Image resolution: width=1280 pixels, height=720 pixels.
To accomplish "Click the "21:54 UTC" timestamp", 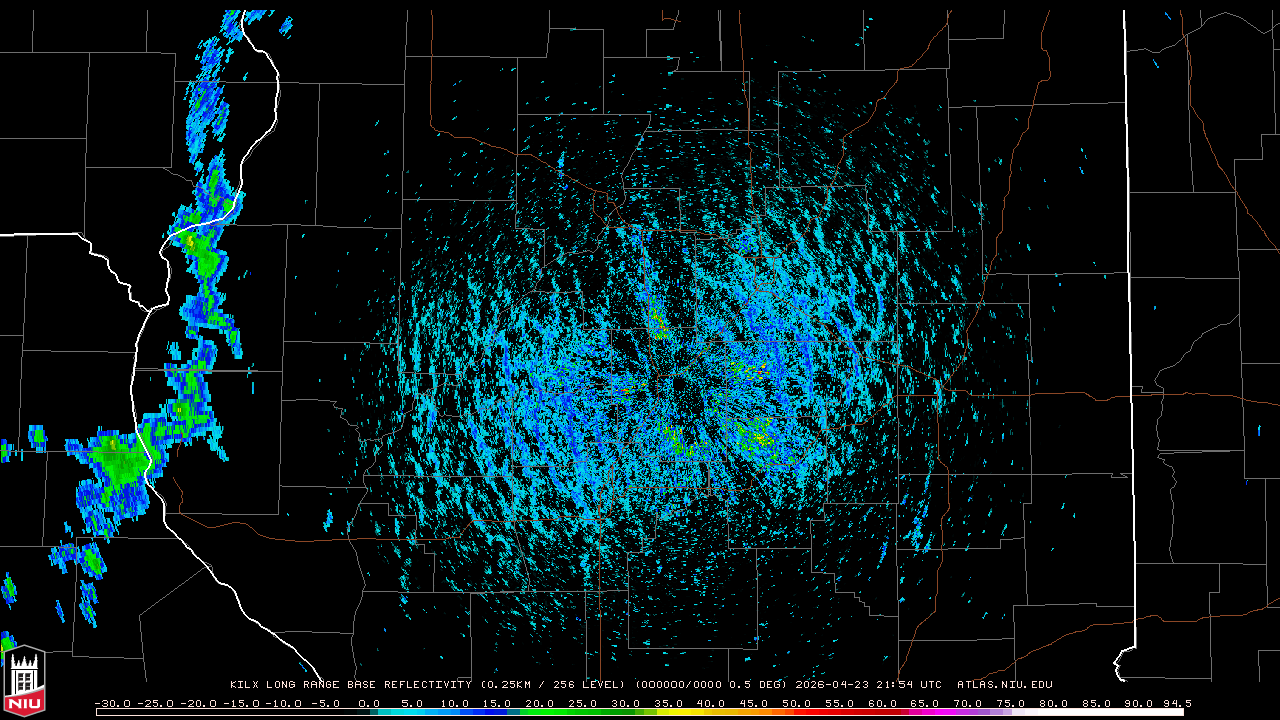I will tap(908, 685).
